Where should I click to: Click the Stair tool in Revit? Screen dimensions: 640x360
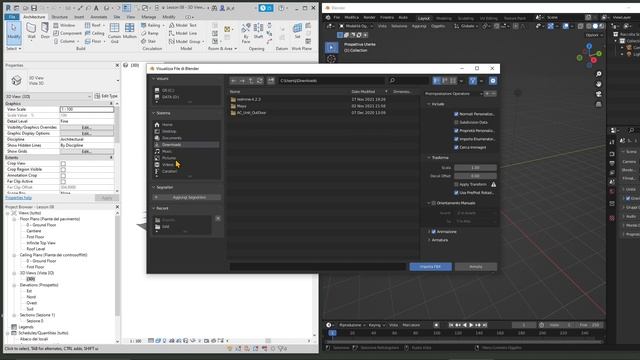pos(149,41)
